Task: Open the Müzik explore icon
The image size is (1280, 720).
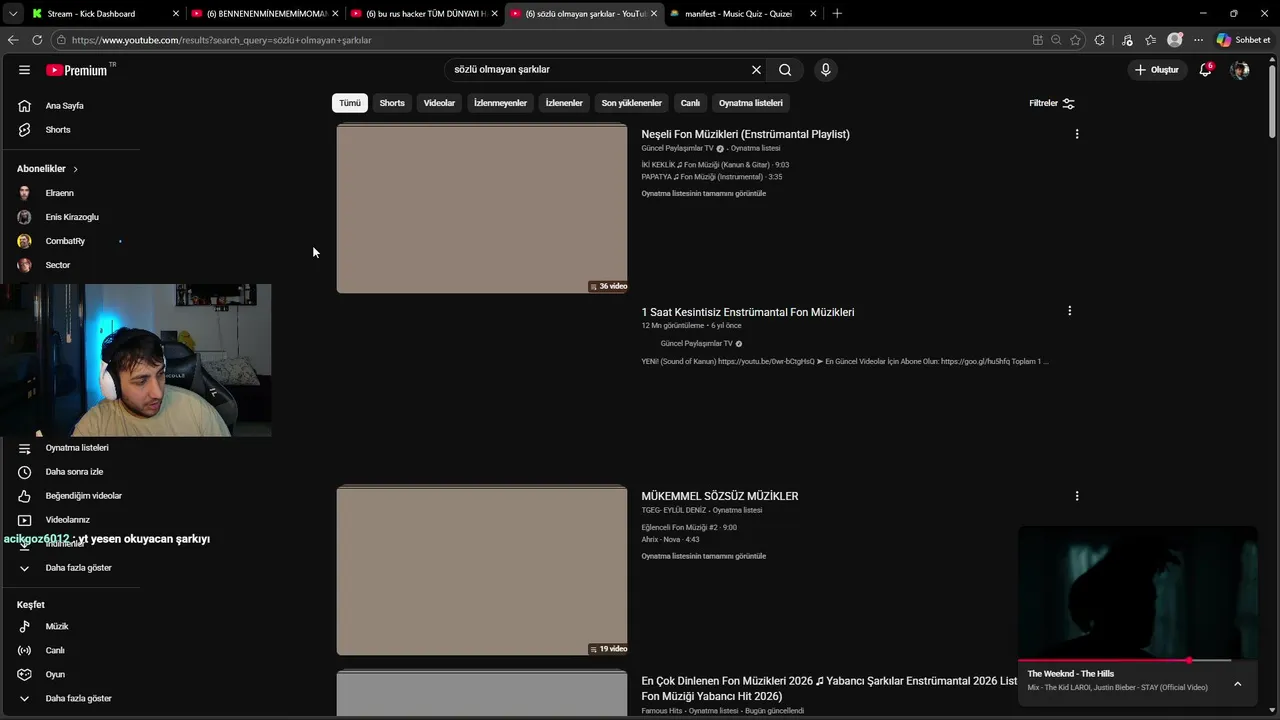Action: [x=24, y=626]
